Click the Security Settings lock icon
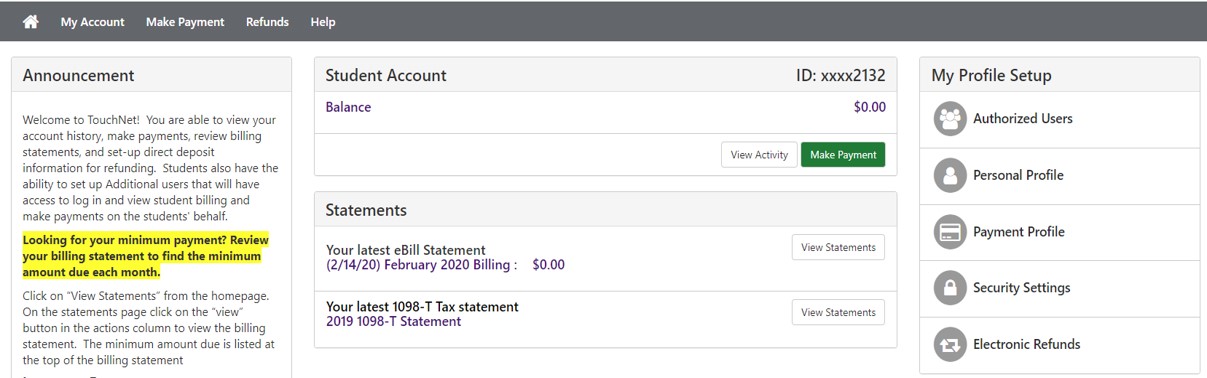Viewport: 1207px width, 378px height. [x=949, y=288]
